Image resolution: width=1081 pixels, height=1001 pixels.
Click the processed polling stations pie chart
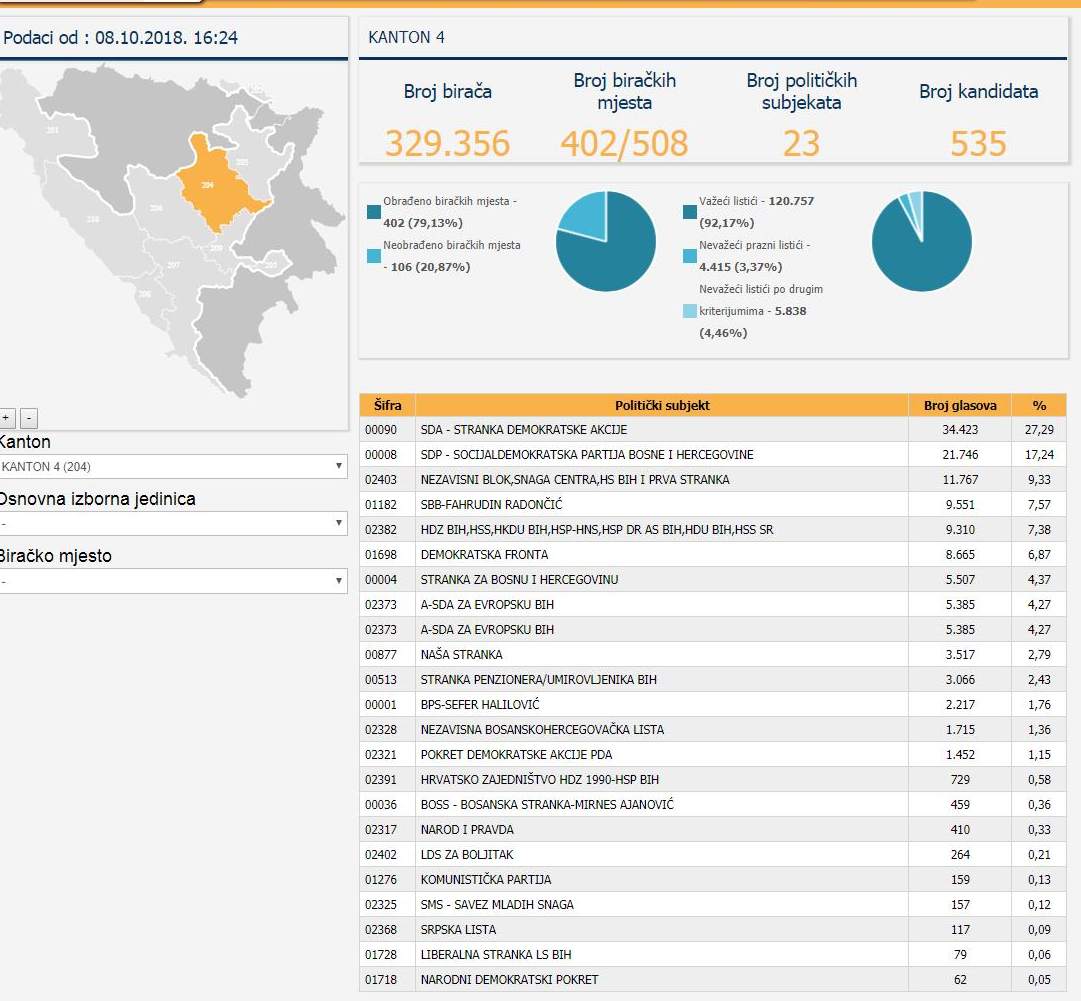point(606,241)
